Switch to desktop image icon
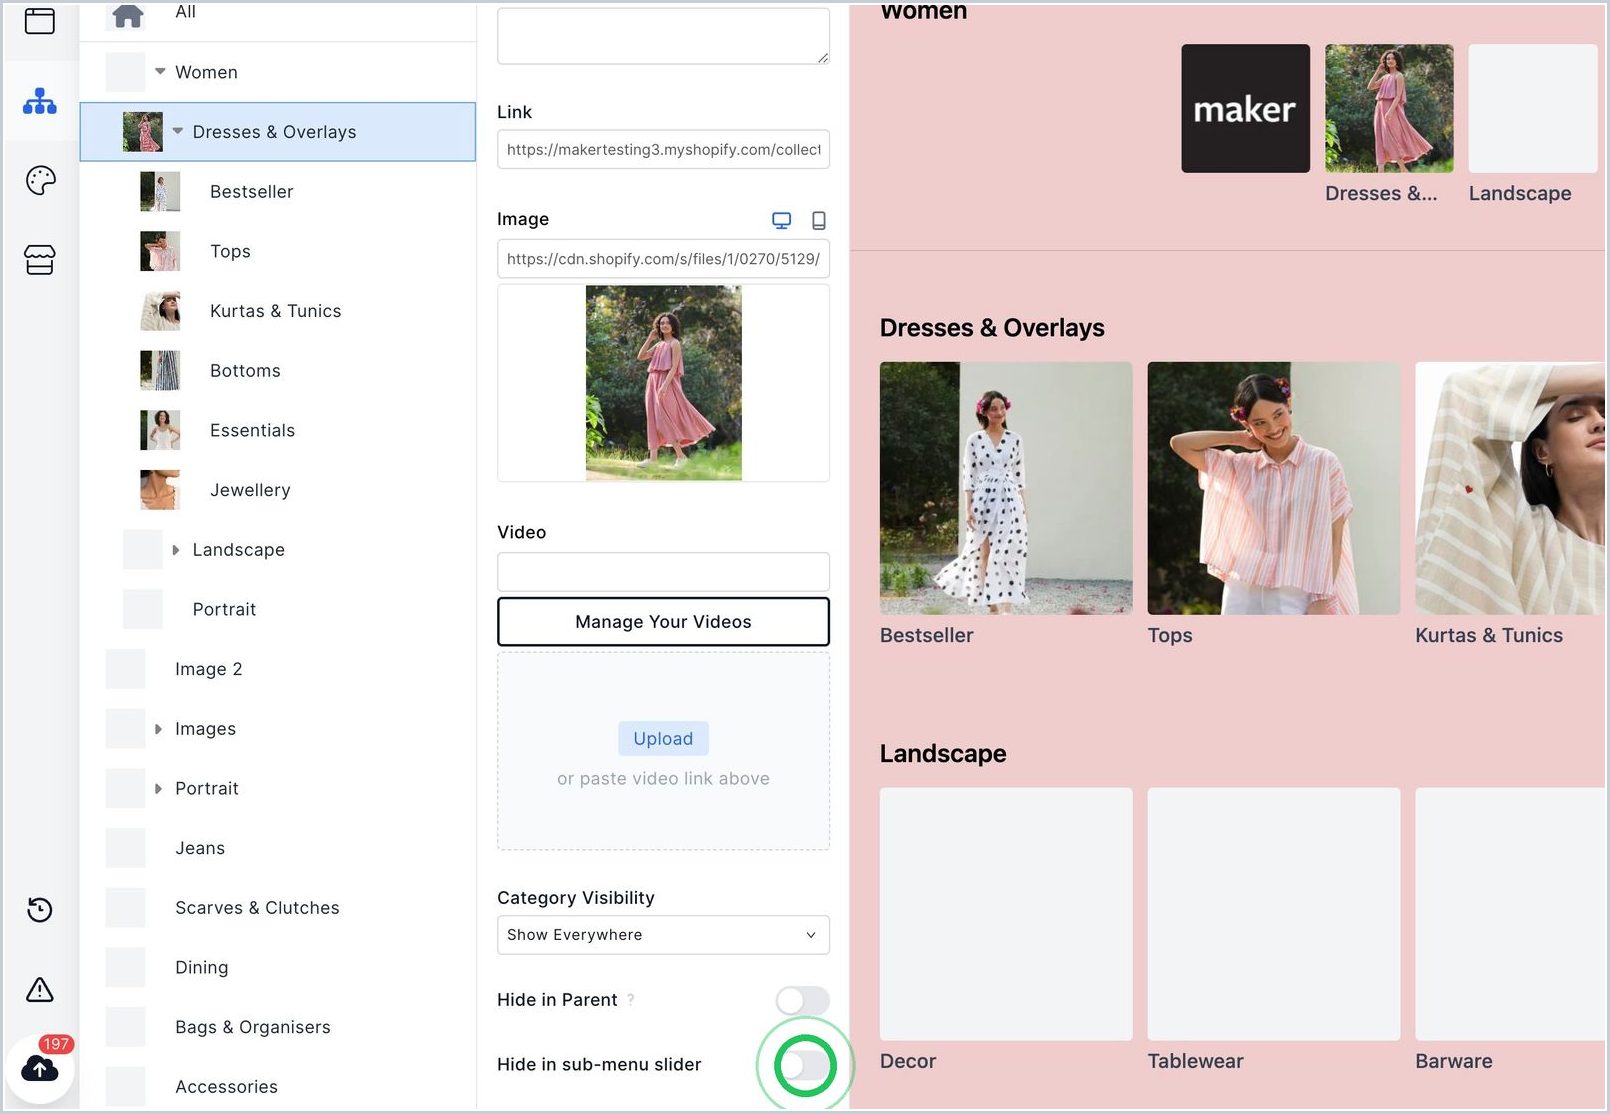The image size is (1610, 1114). point(782,221)
